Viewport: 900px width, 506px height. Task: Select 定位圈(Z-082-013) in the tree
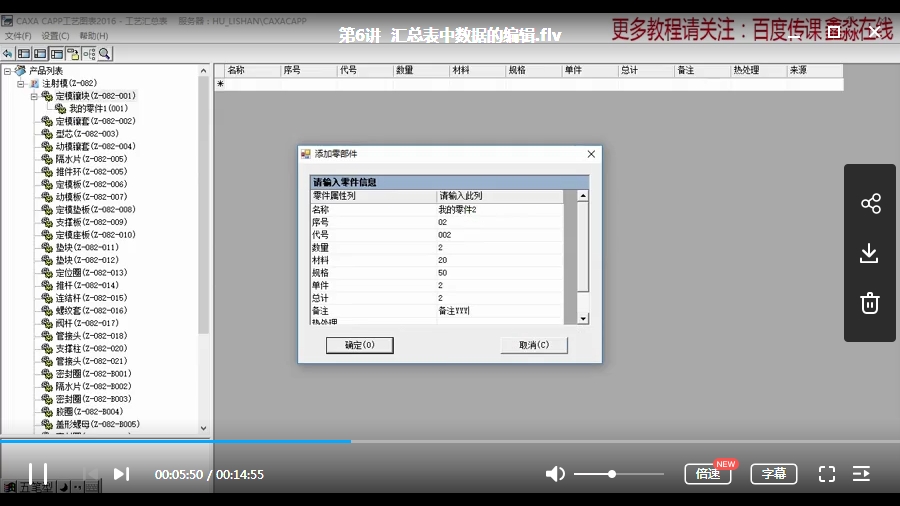coord(91,273)
